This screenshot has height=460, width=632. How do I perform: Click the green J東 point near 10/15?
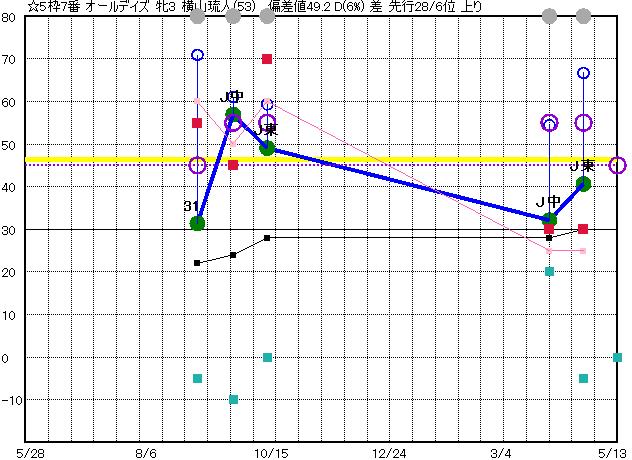tap(267, 148)
